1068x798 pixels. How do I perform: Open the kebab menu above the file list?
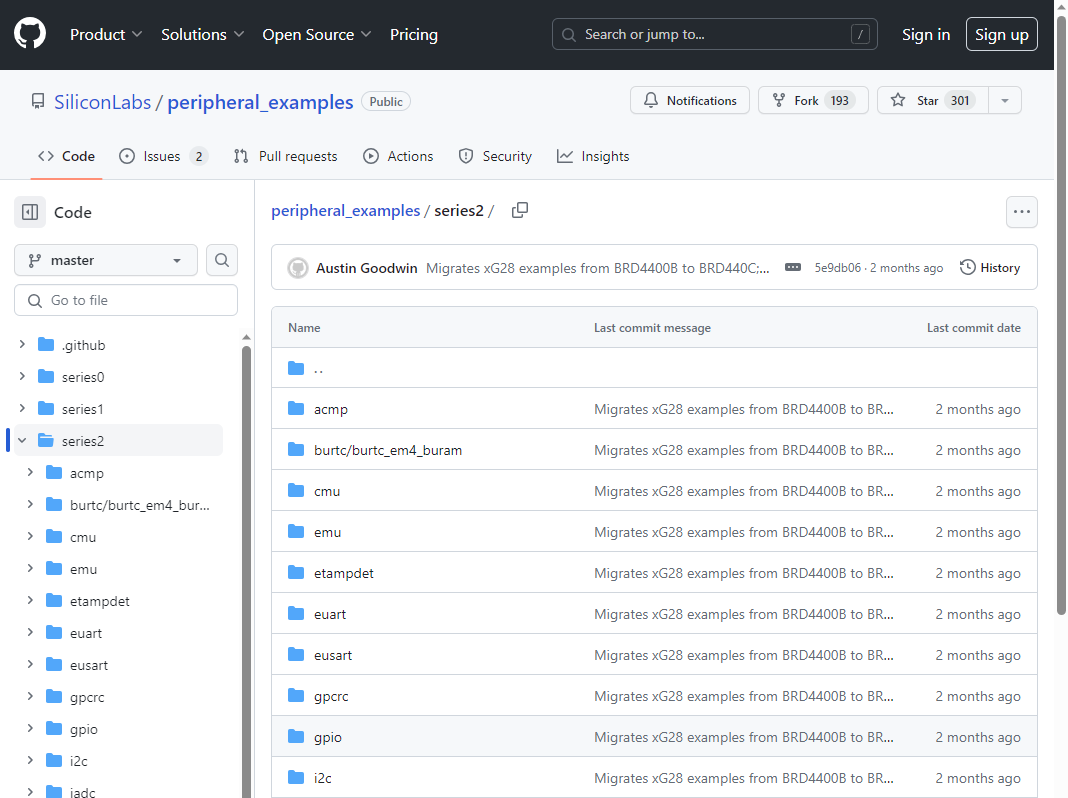click(1021, 211)
